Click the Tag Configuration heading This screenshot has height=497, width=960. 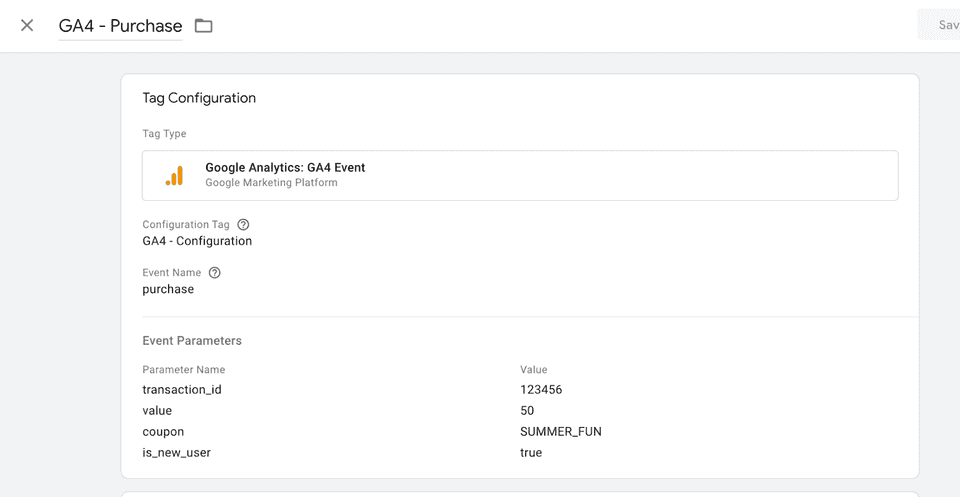click(199, 98)
